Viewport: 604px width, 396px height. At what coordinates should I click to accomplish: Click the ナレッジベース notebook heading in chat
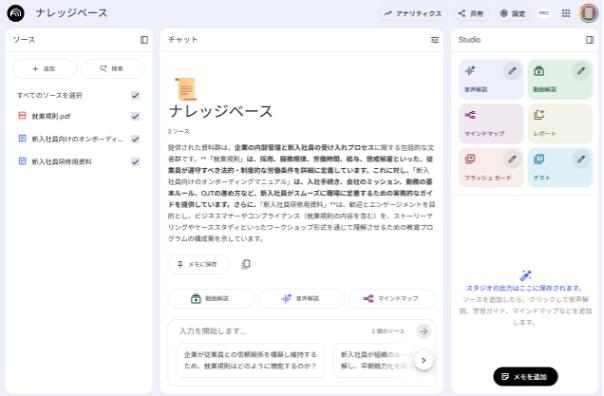221,112
